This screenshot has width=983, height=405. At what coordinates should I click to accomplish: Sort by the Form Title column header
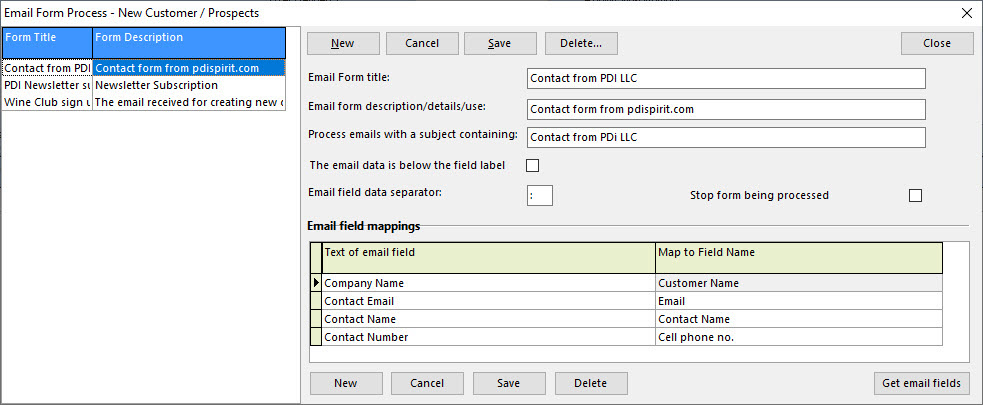(47, 38)
